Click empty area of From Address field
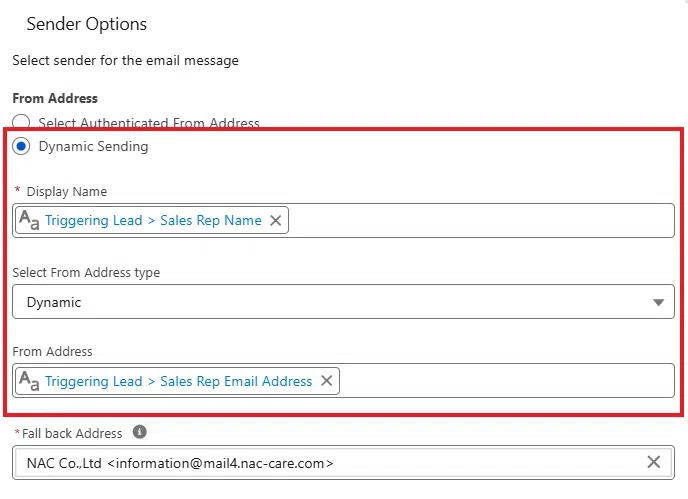This screenshot has height=499, width=688. click(x=507, y=381)
